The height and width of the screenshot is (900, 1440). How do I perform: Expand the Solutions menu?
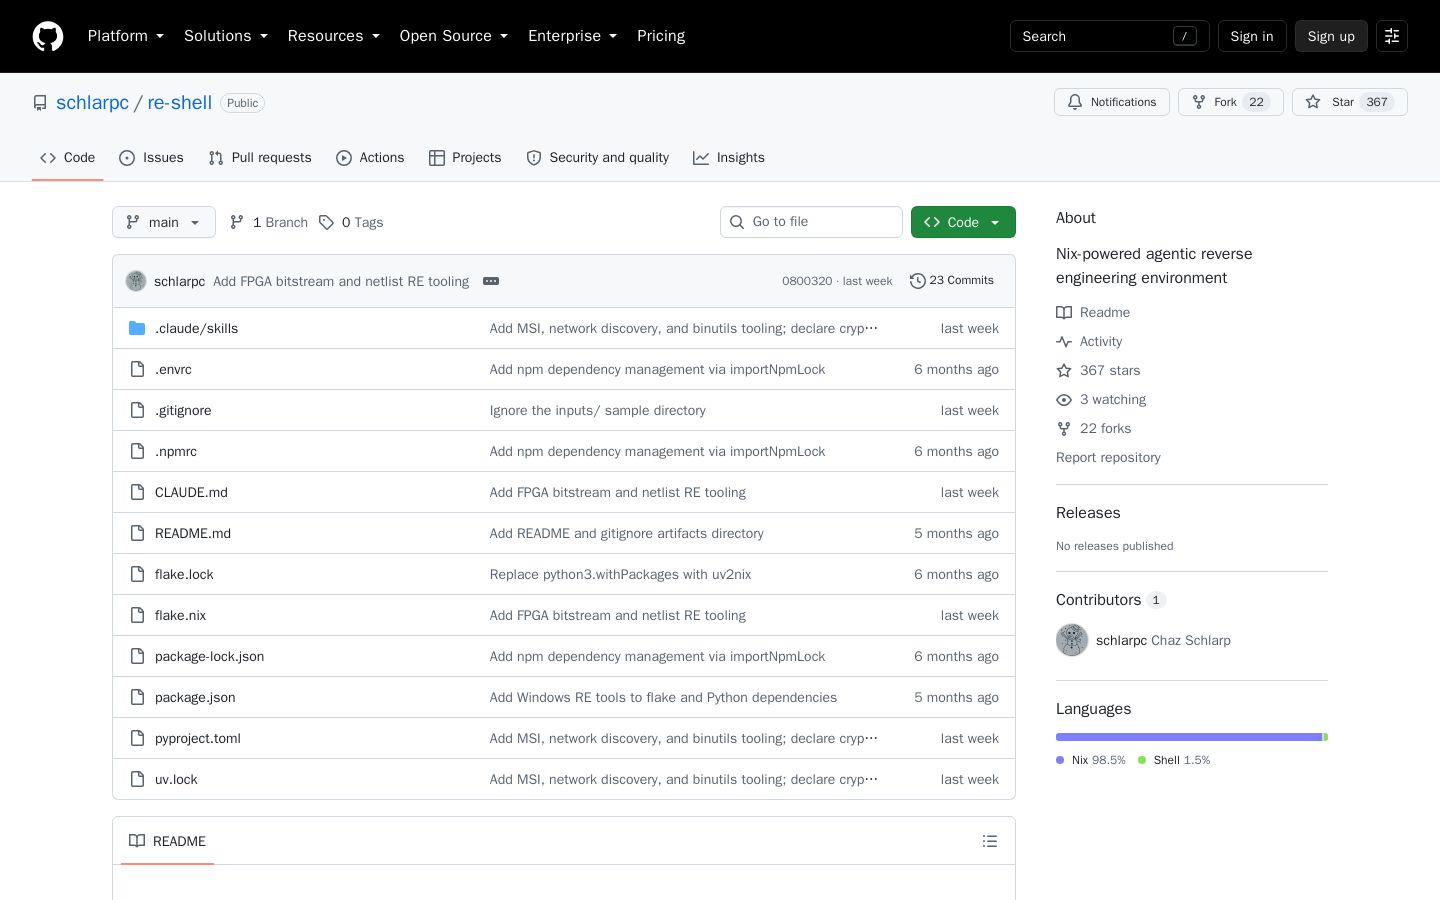(226, 36)
